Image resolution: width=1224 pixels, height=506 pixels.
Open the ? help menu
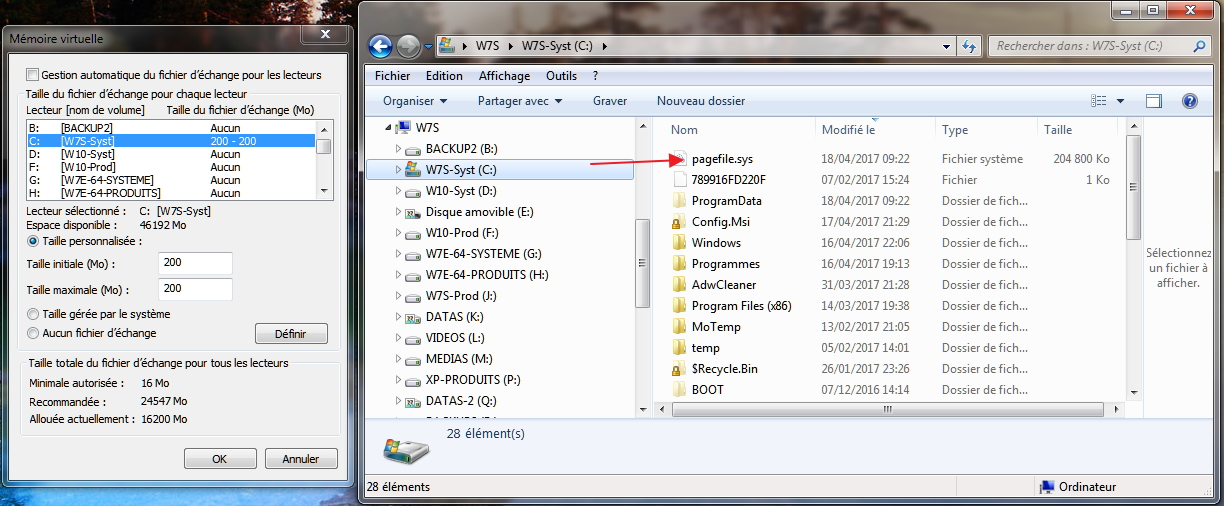(x=596, y=76)
